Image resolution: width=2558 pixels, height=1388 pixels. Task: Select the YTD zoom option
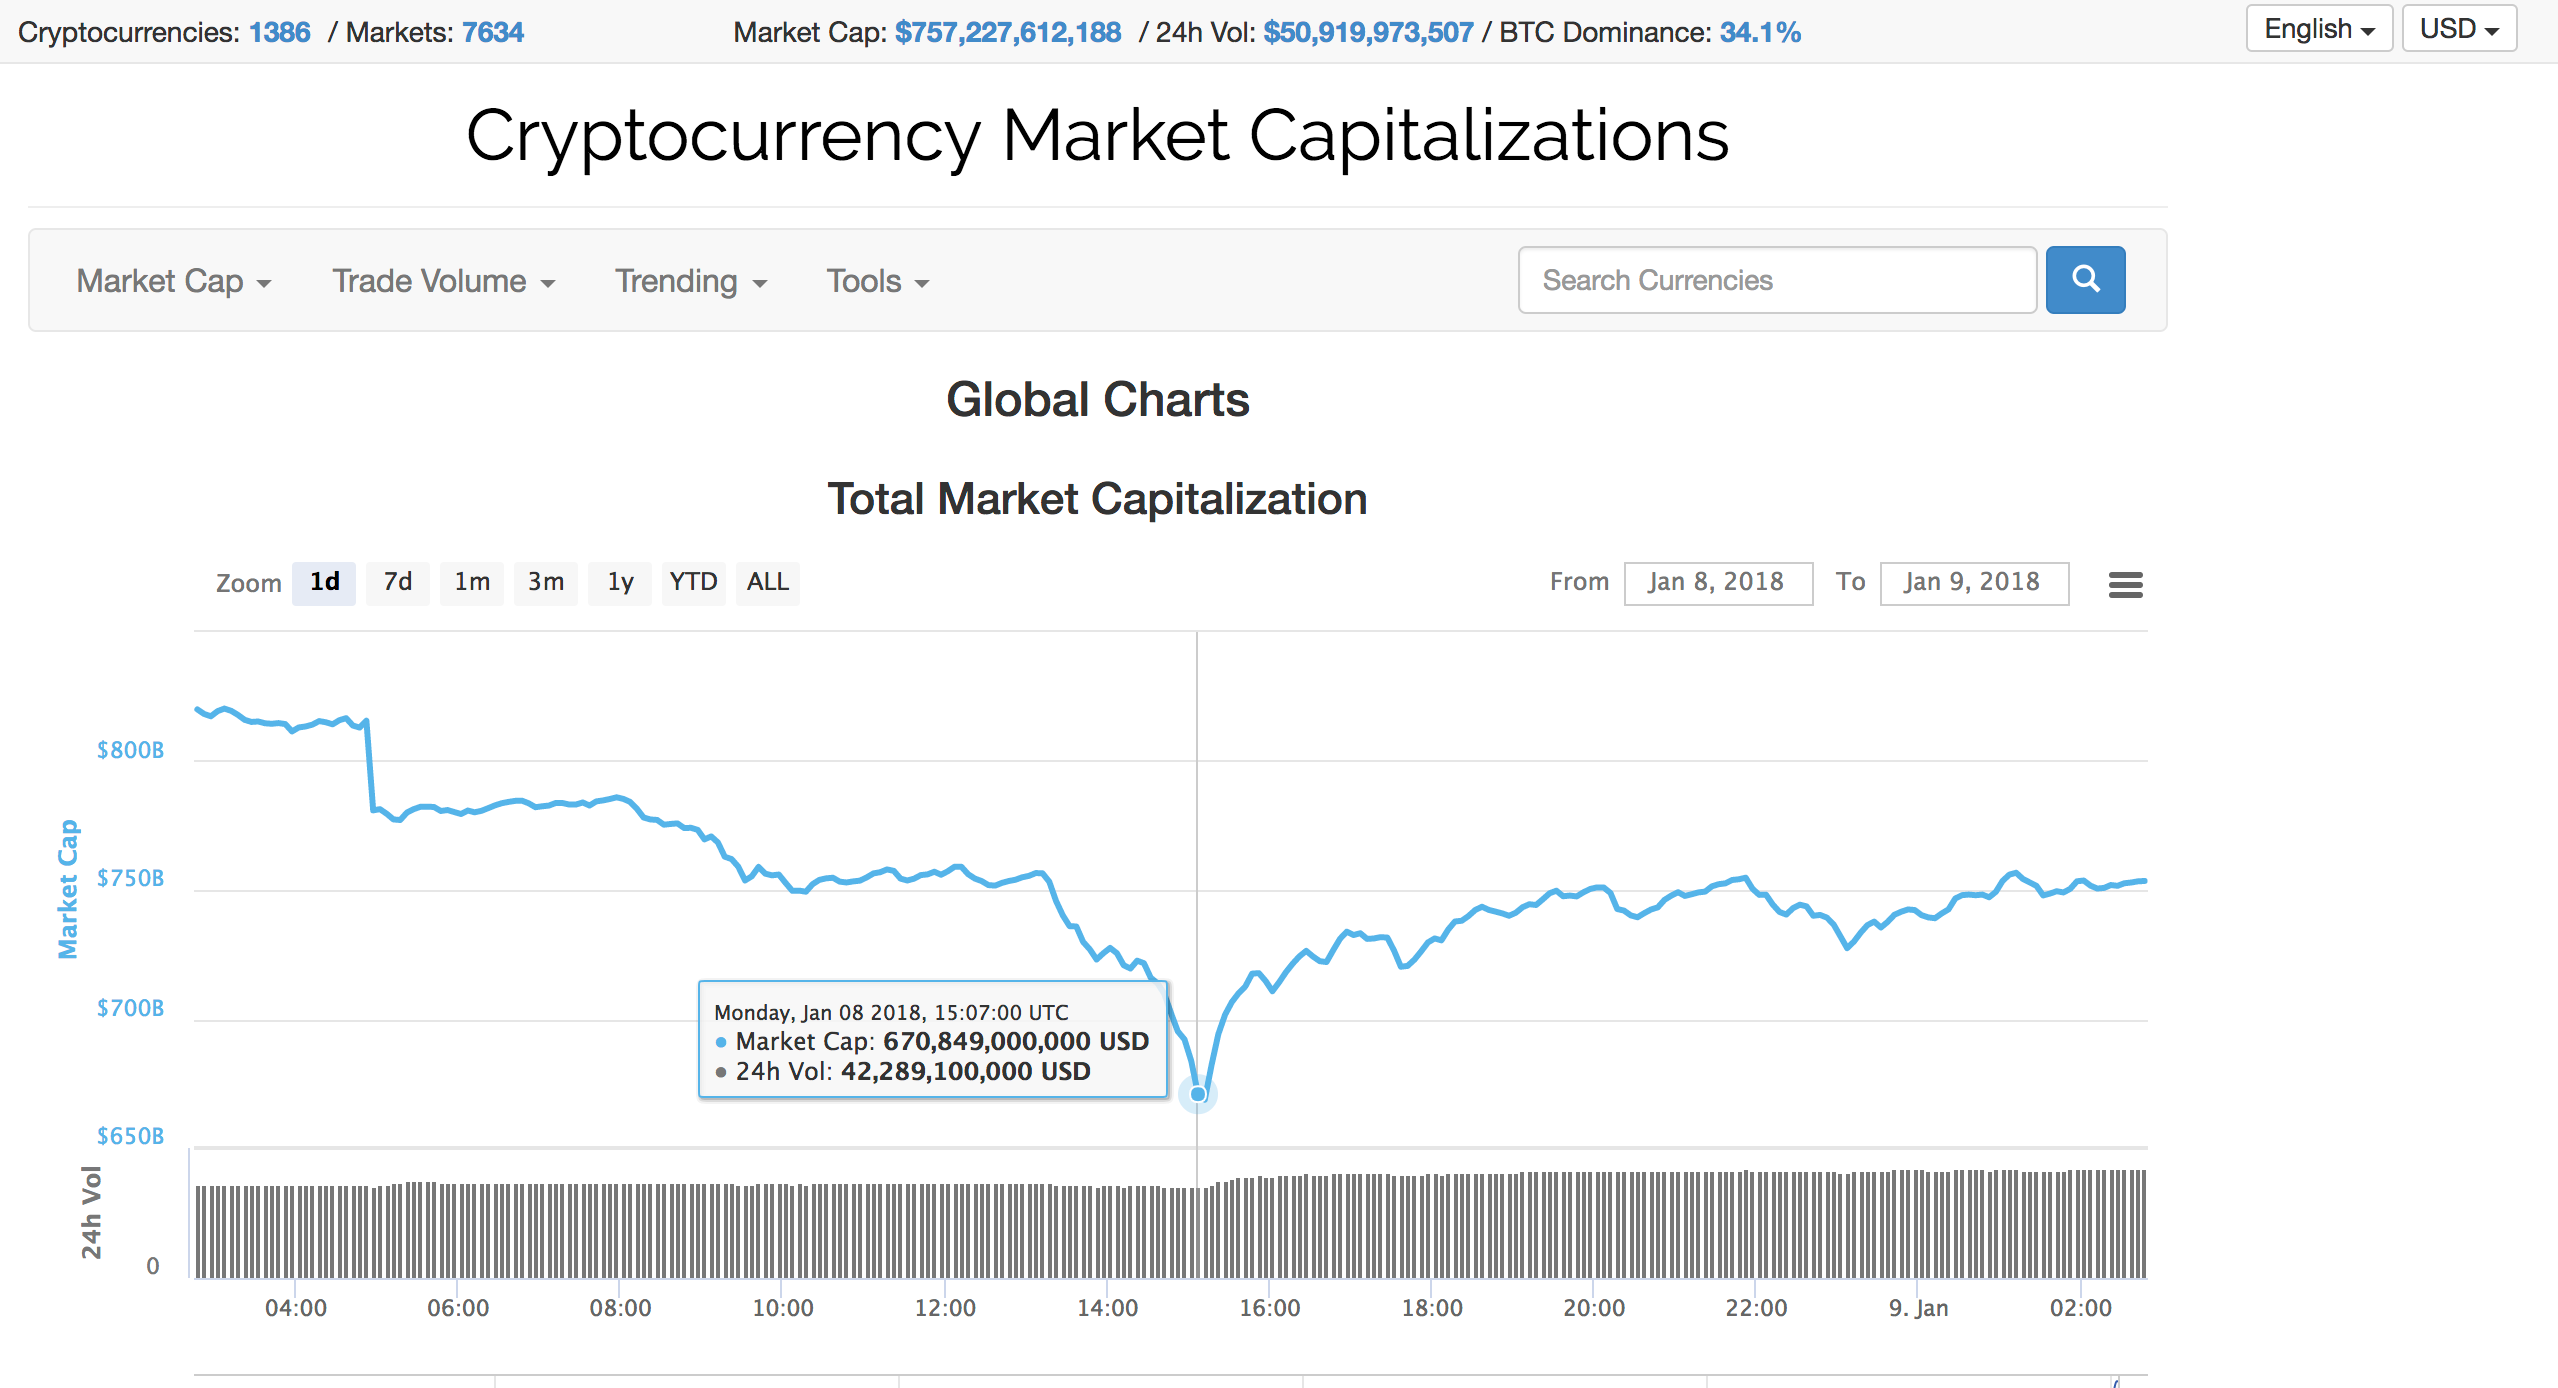click(x=693, y=582)
